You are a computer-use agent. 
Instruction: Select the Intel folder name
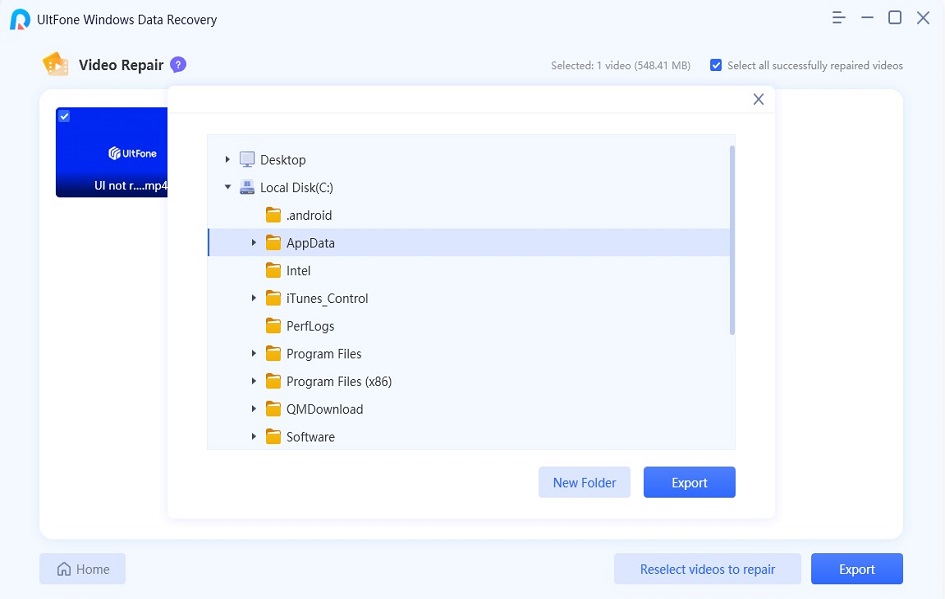[298, 271]
